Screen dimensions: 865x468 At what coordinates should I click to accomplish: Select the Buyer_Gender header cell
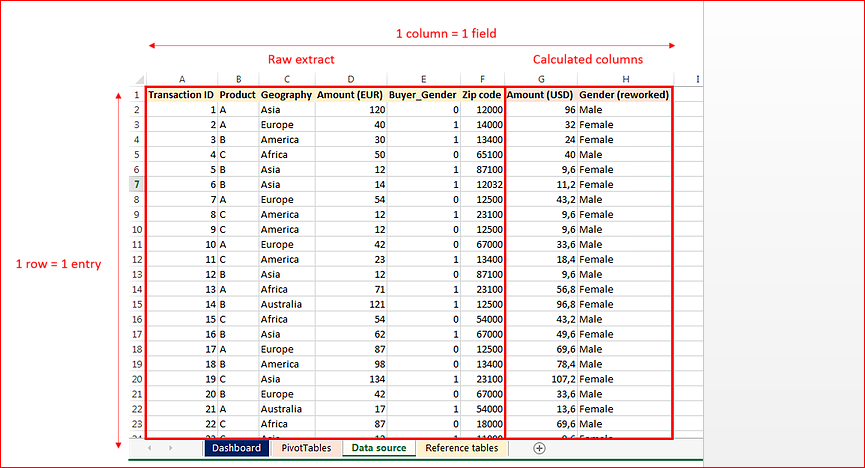[423, 94]
